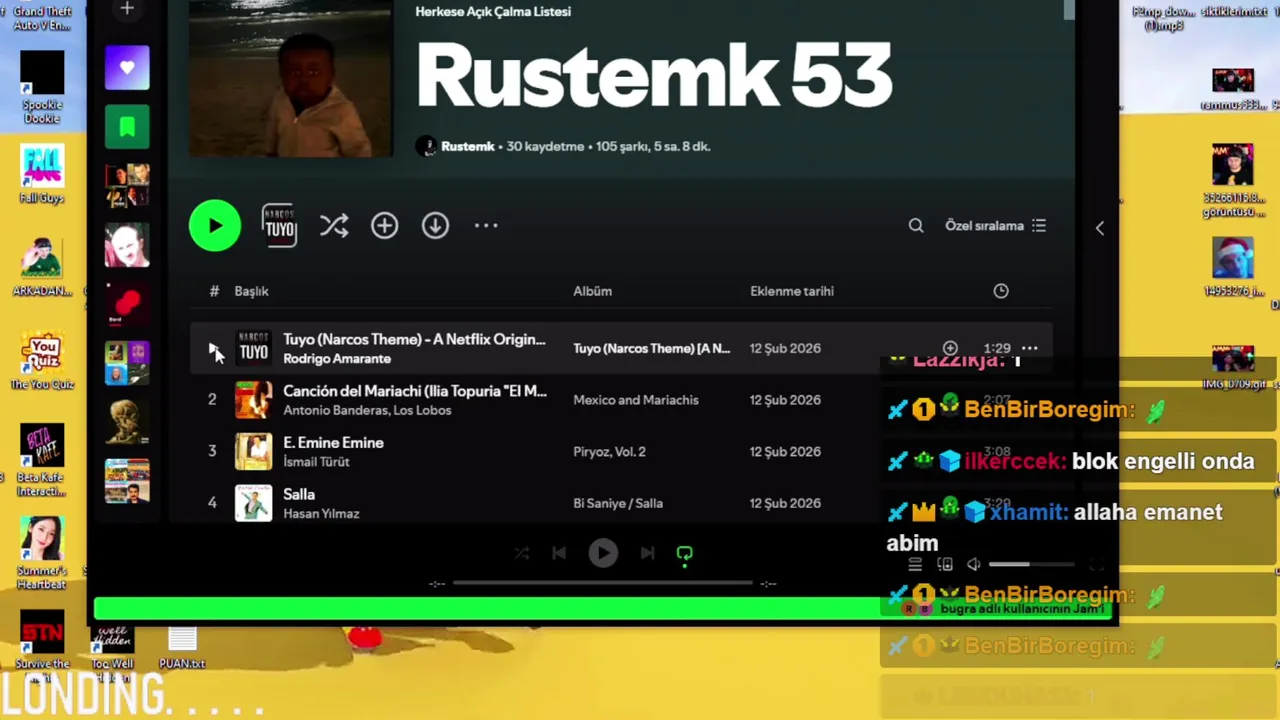Open the sidebar playlist tile with the red shape
Image resolution: width=1280 pixels, height=720 pixels.
pyautogui.click(x=127, y=304)
